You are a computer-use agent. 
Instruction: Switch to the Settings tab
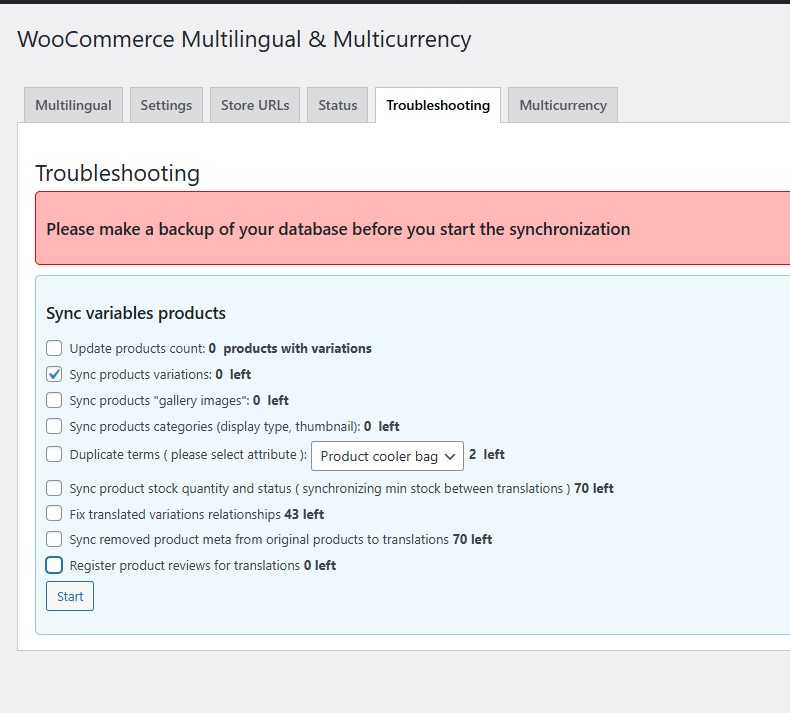click(166, 105)
